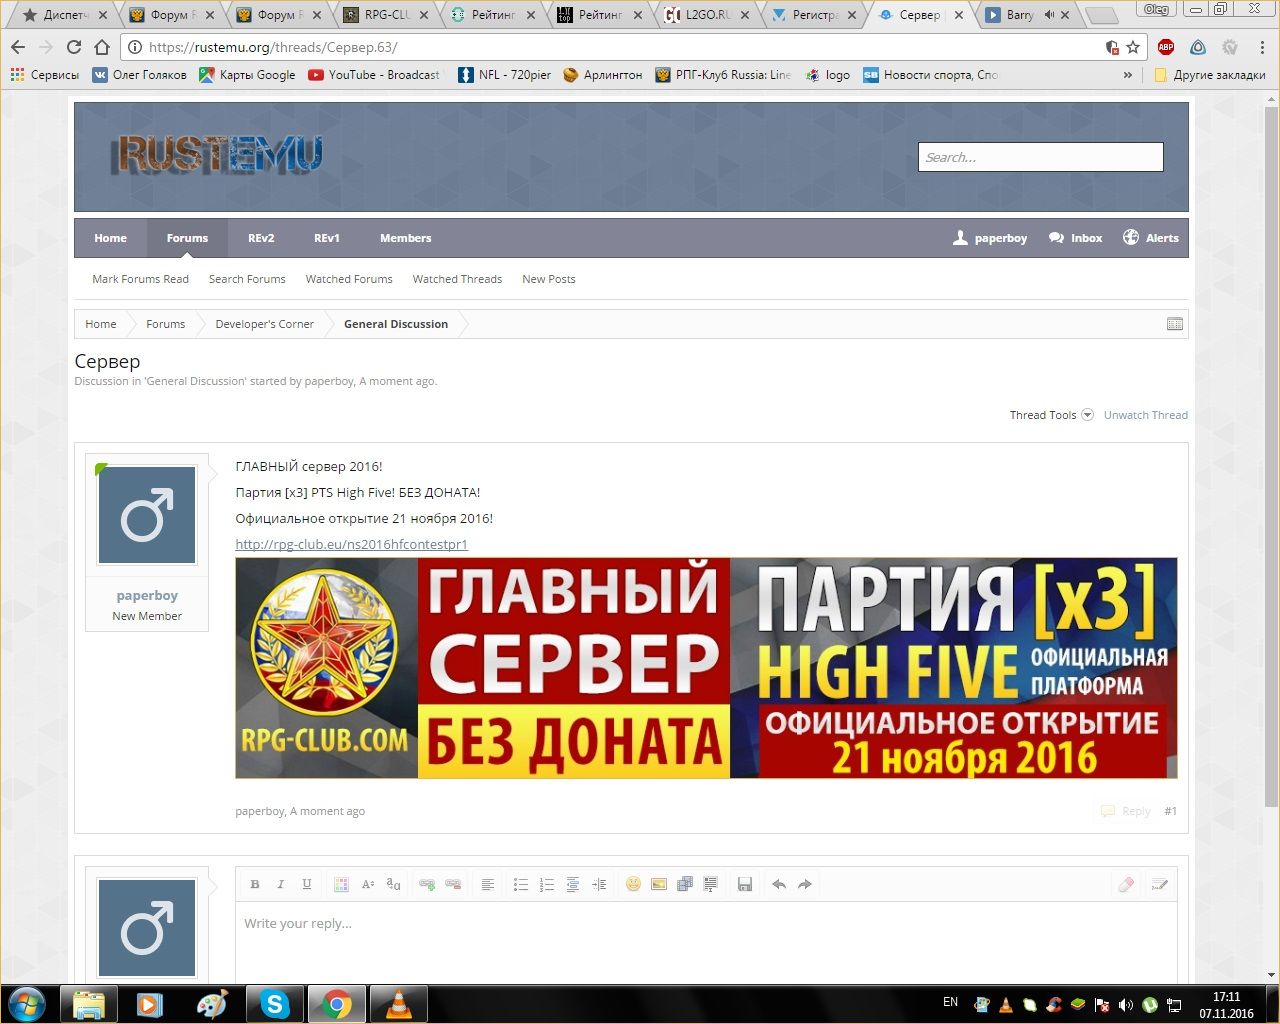This screenshot has width=1280, height=1024.
Task: Expand the hidden bookmarks chevron
Action: point(1128,75)
